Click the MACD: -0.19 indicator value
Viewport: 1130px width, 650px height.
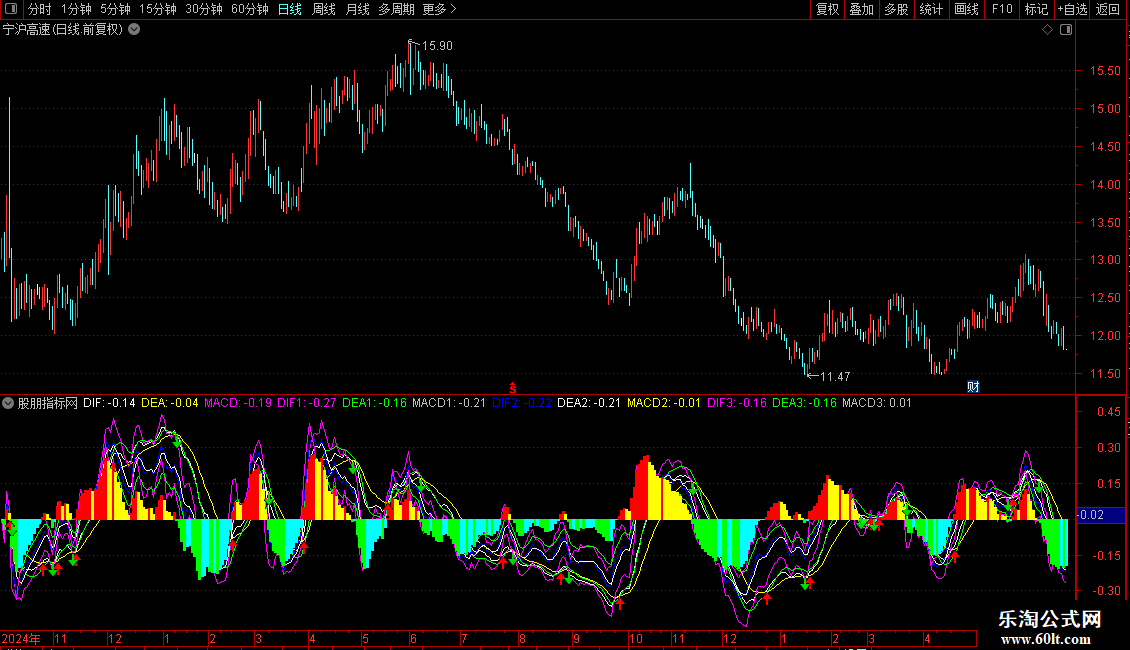tap(238, 403)
